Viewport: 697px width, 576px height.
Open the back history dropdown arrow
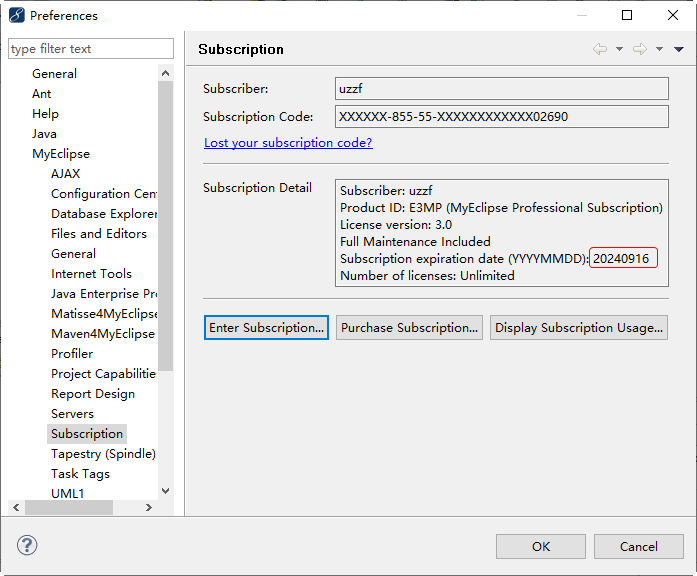(x=619, y=49)
